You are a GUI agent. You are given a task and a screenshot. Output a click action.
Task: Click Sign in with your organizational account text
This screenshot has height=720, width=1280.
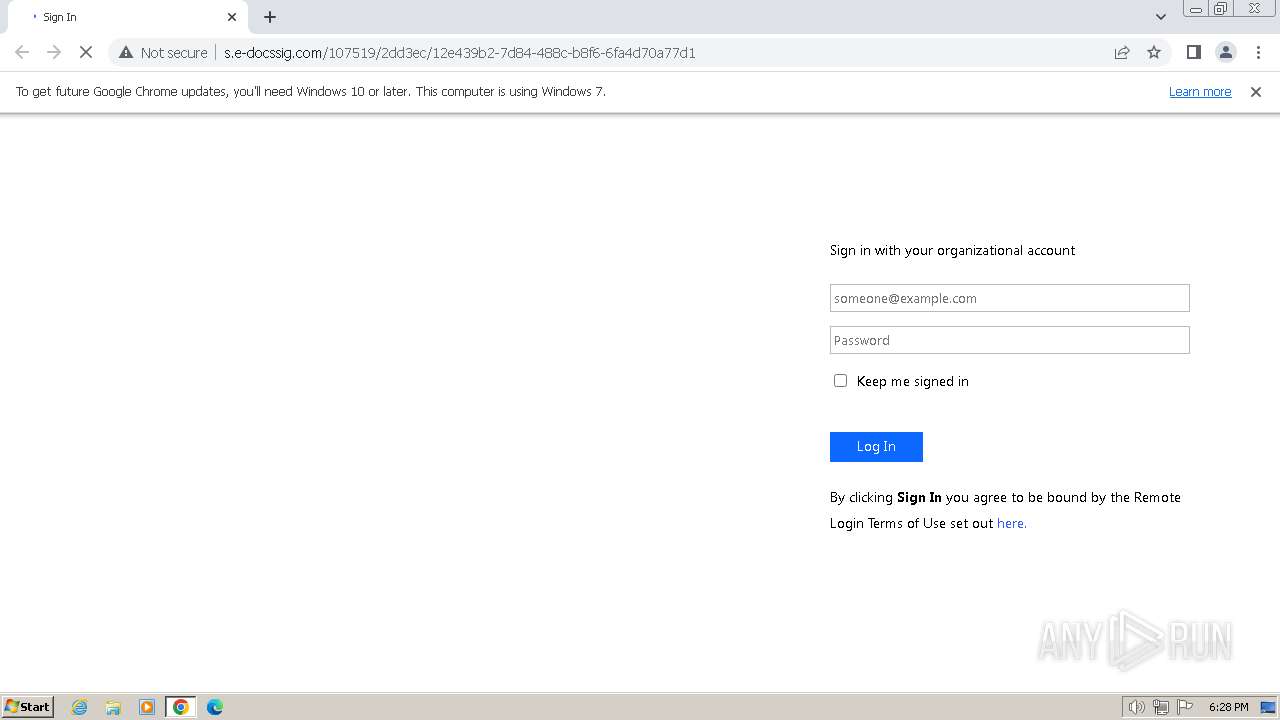coord(952,250)
